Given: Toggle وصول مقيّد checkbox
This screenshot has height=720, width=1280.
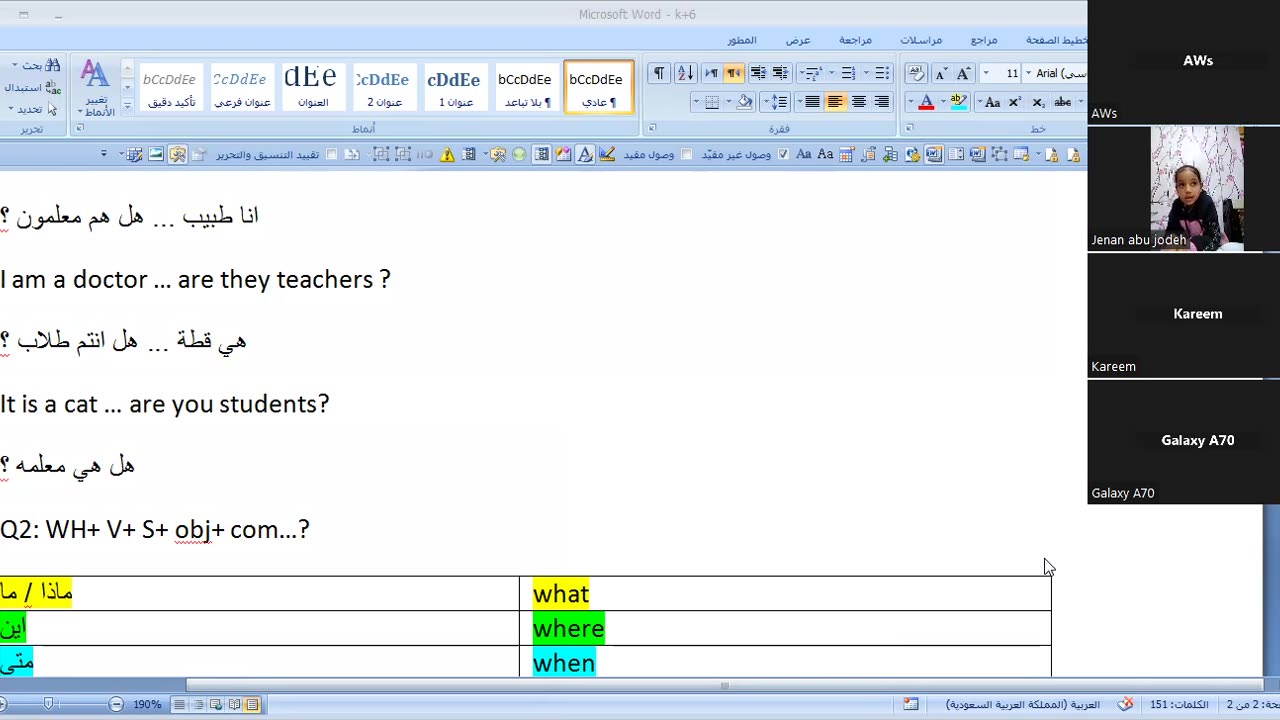Looking at the screenshot, I should tap(686, 155).
